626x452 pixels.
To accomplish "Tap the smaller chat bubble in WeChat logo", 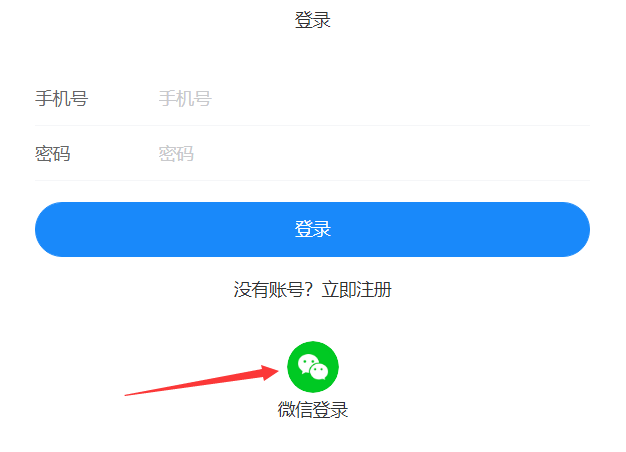I will tap(319, 371).
